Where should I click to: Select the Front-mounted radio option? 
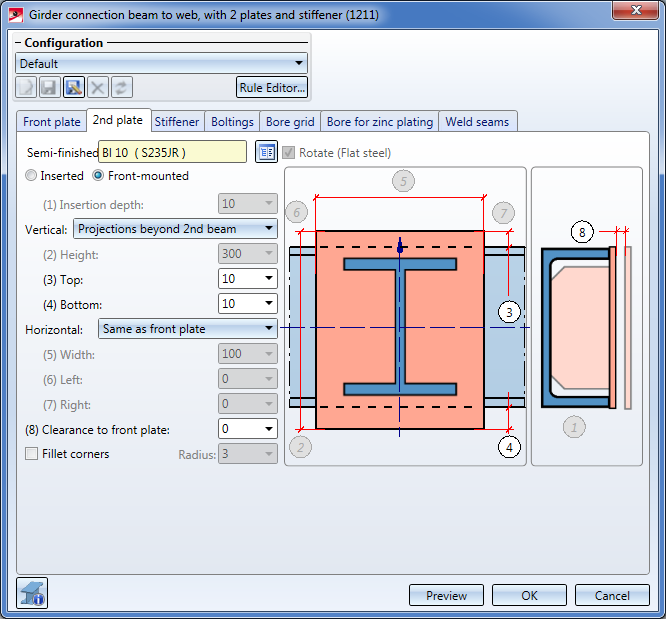coord(99,176)
